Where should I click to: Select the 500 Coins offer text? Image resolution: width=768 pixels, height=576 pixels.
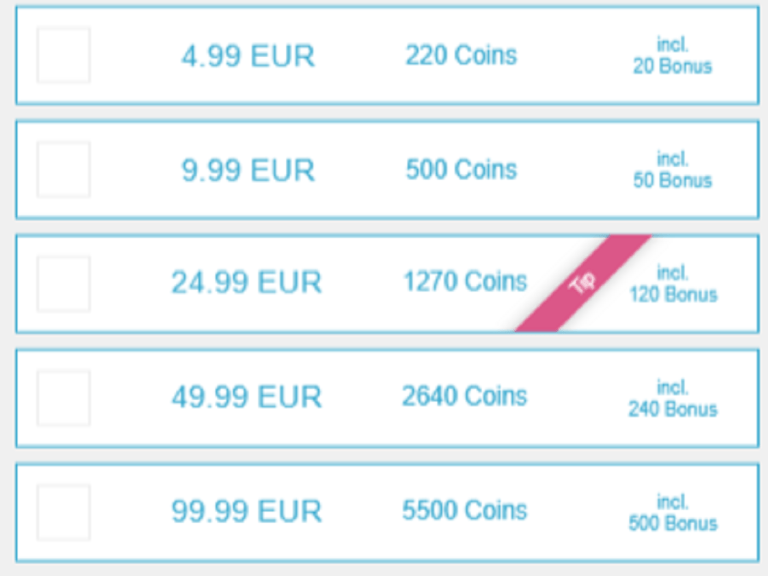[x=461, y=169]
